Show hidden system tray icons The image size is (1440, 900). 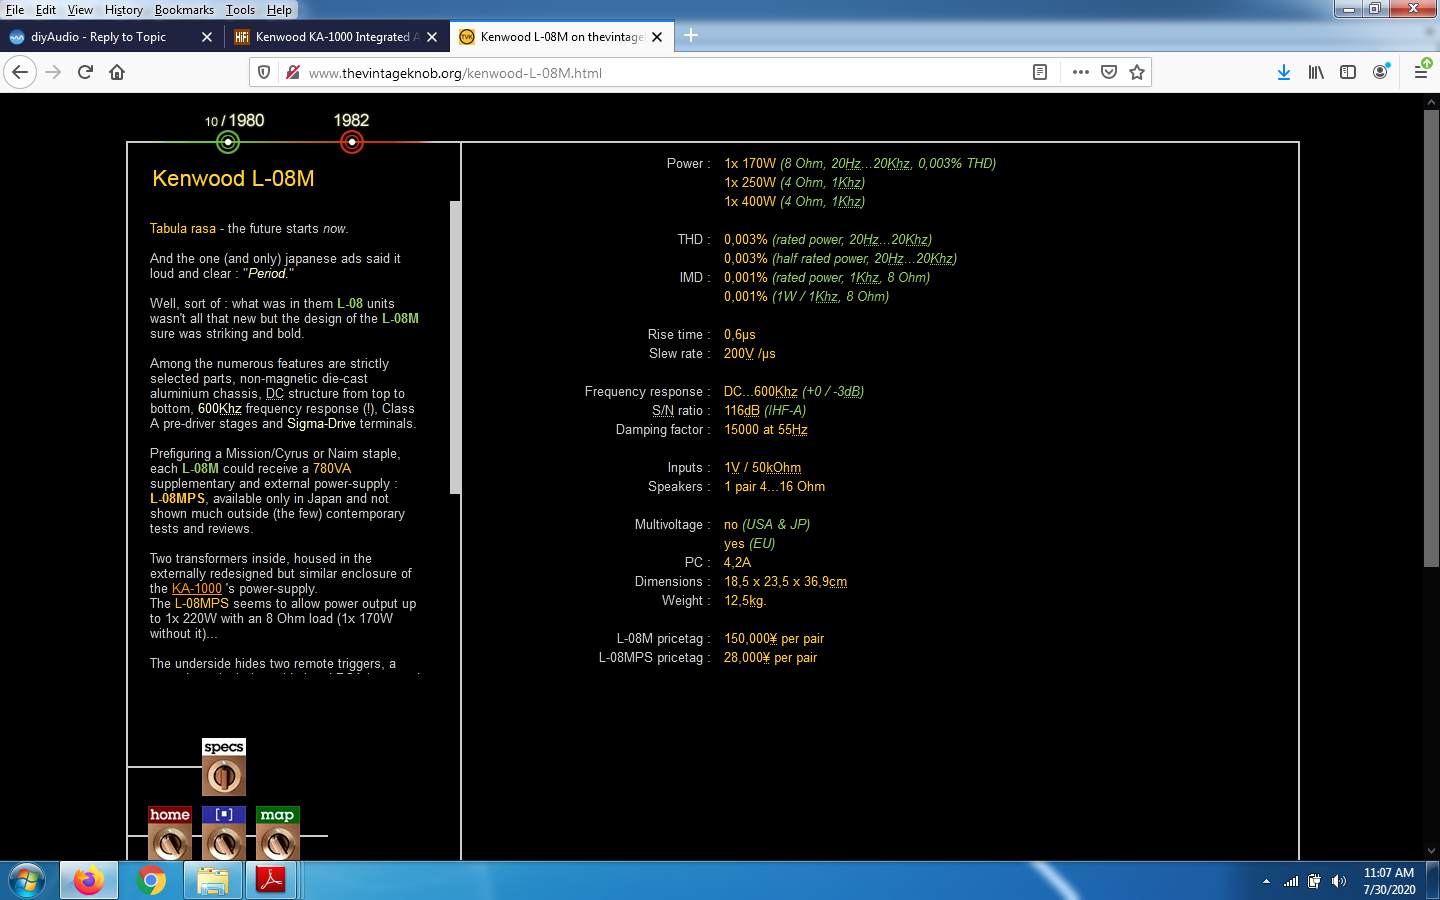click(1266, 881)
